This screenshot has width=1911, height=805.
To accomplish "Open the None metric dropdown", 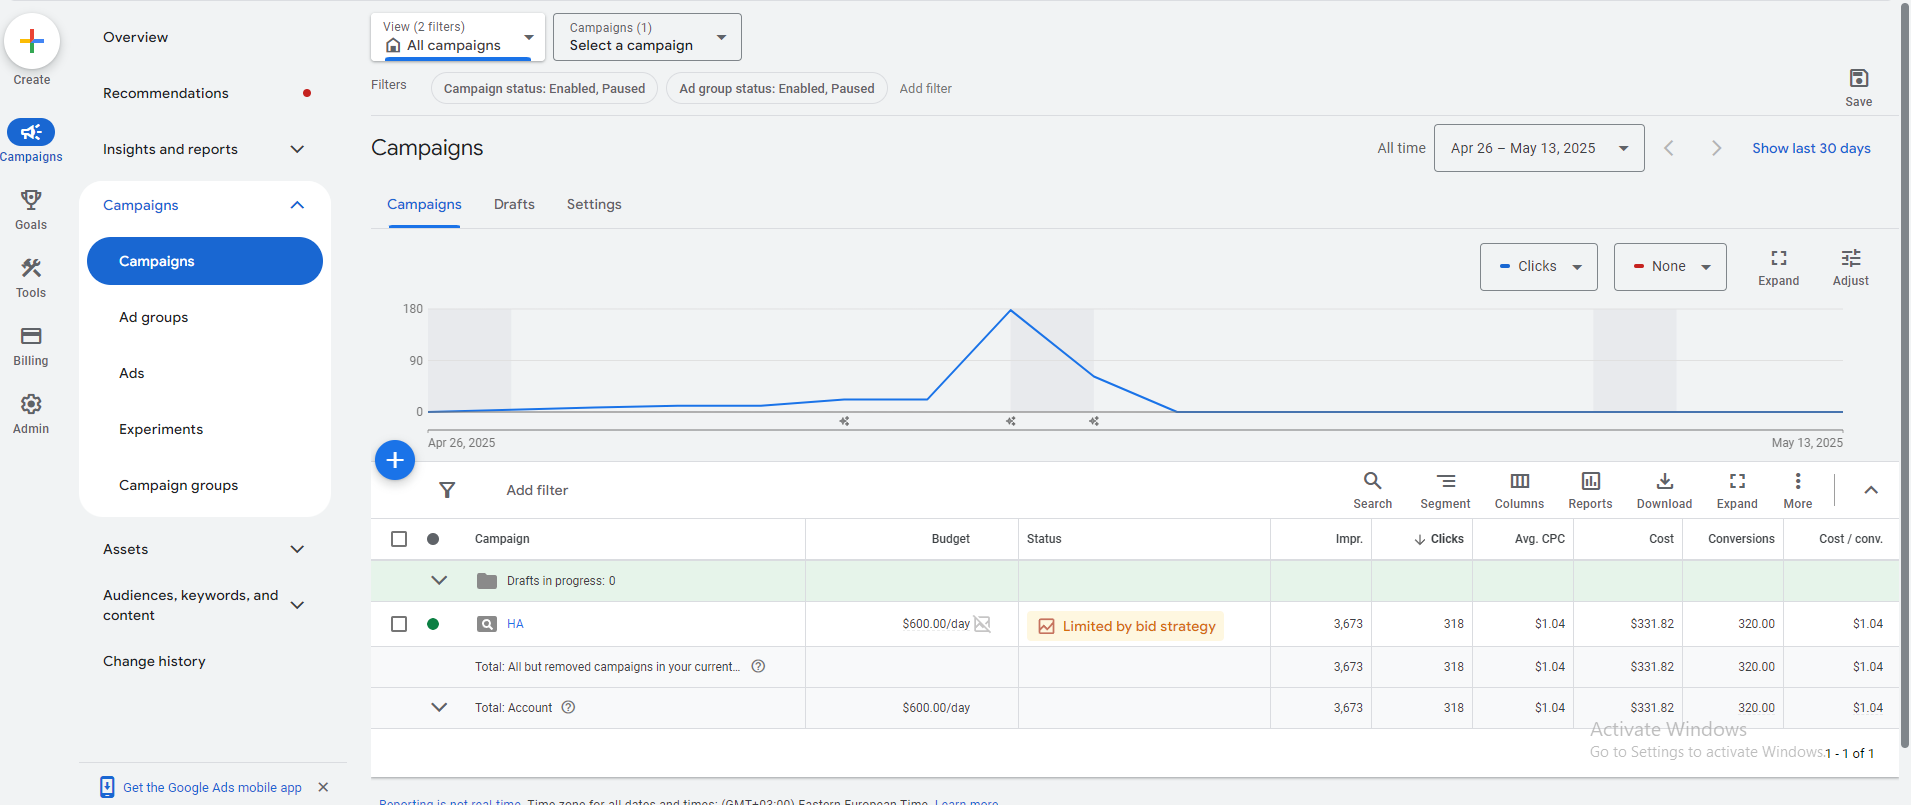I will (1670, 267).
